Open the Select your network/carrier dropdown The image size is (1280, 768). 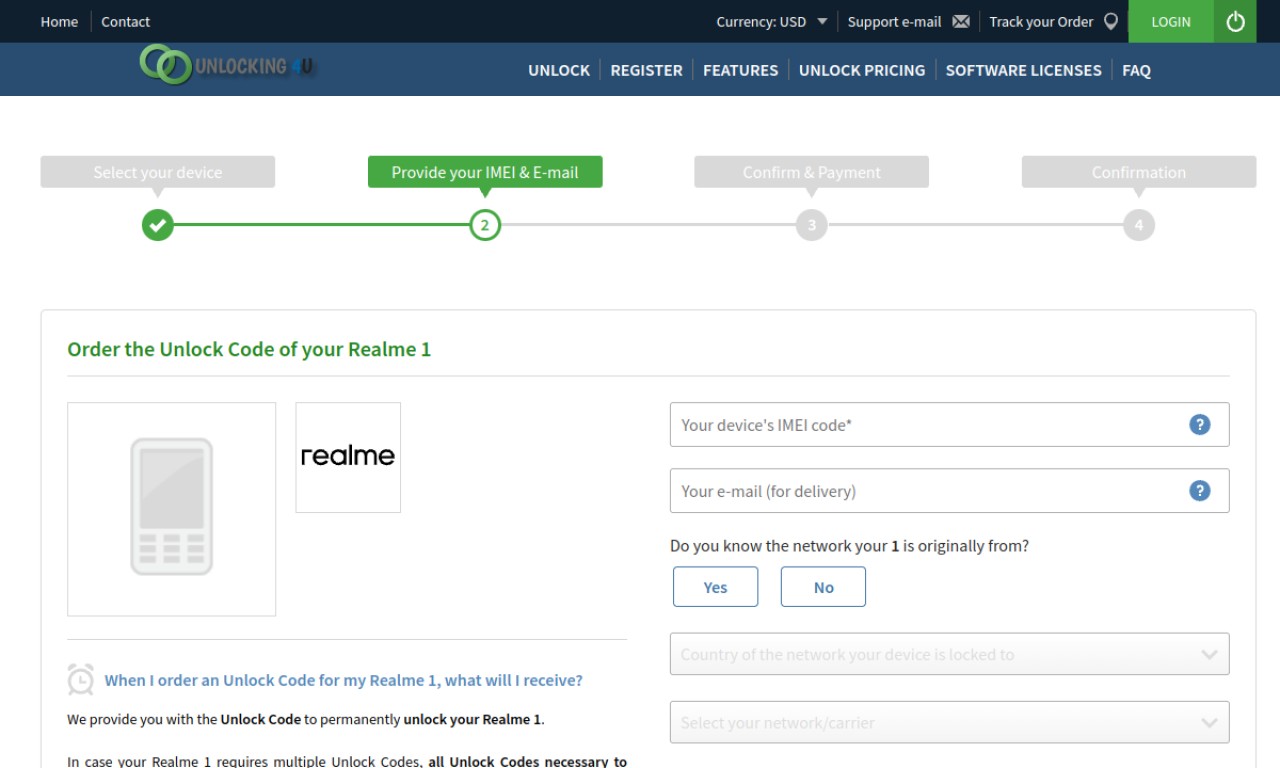pyautogui.click(x=949, y=722)
